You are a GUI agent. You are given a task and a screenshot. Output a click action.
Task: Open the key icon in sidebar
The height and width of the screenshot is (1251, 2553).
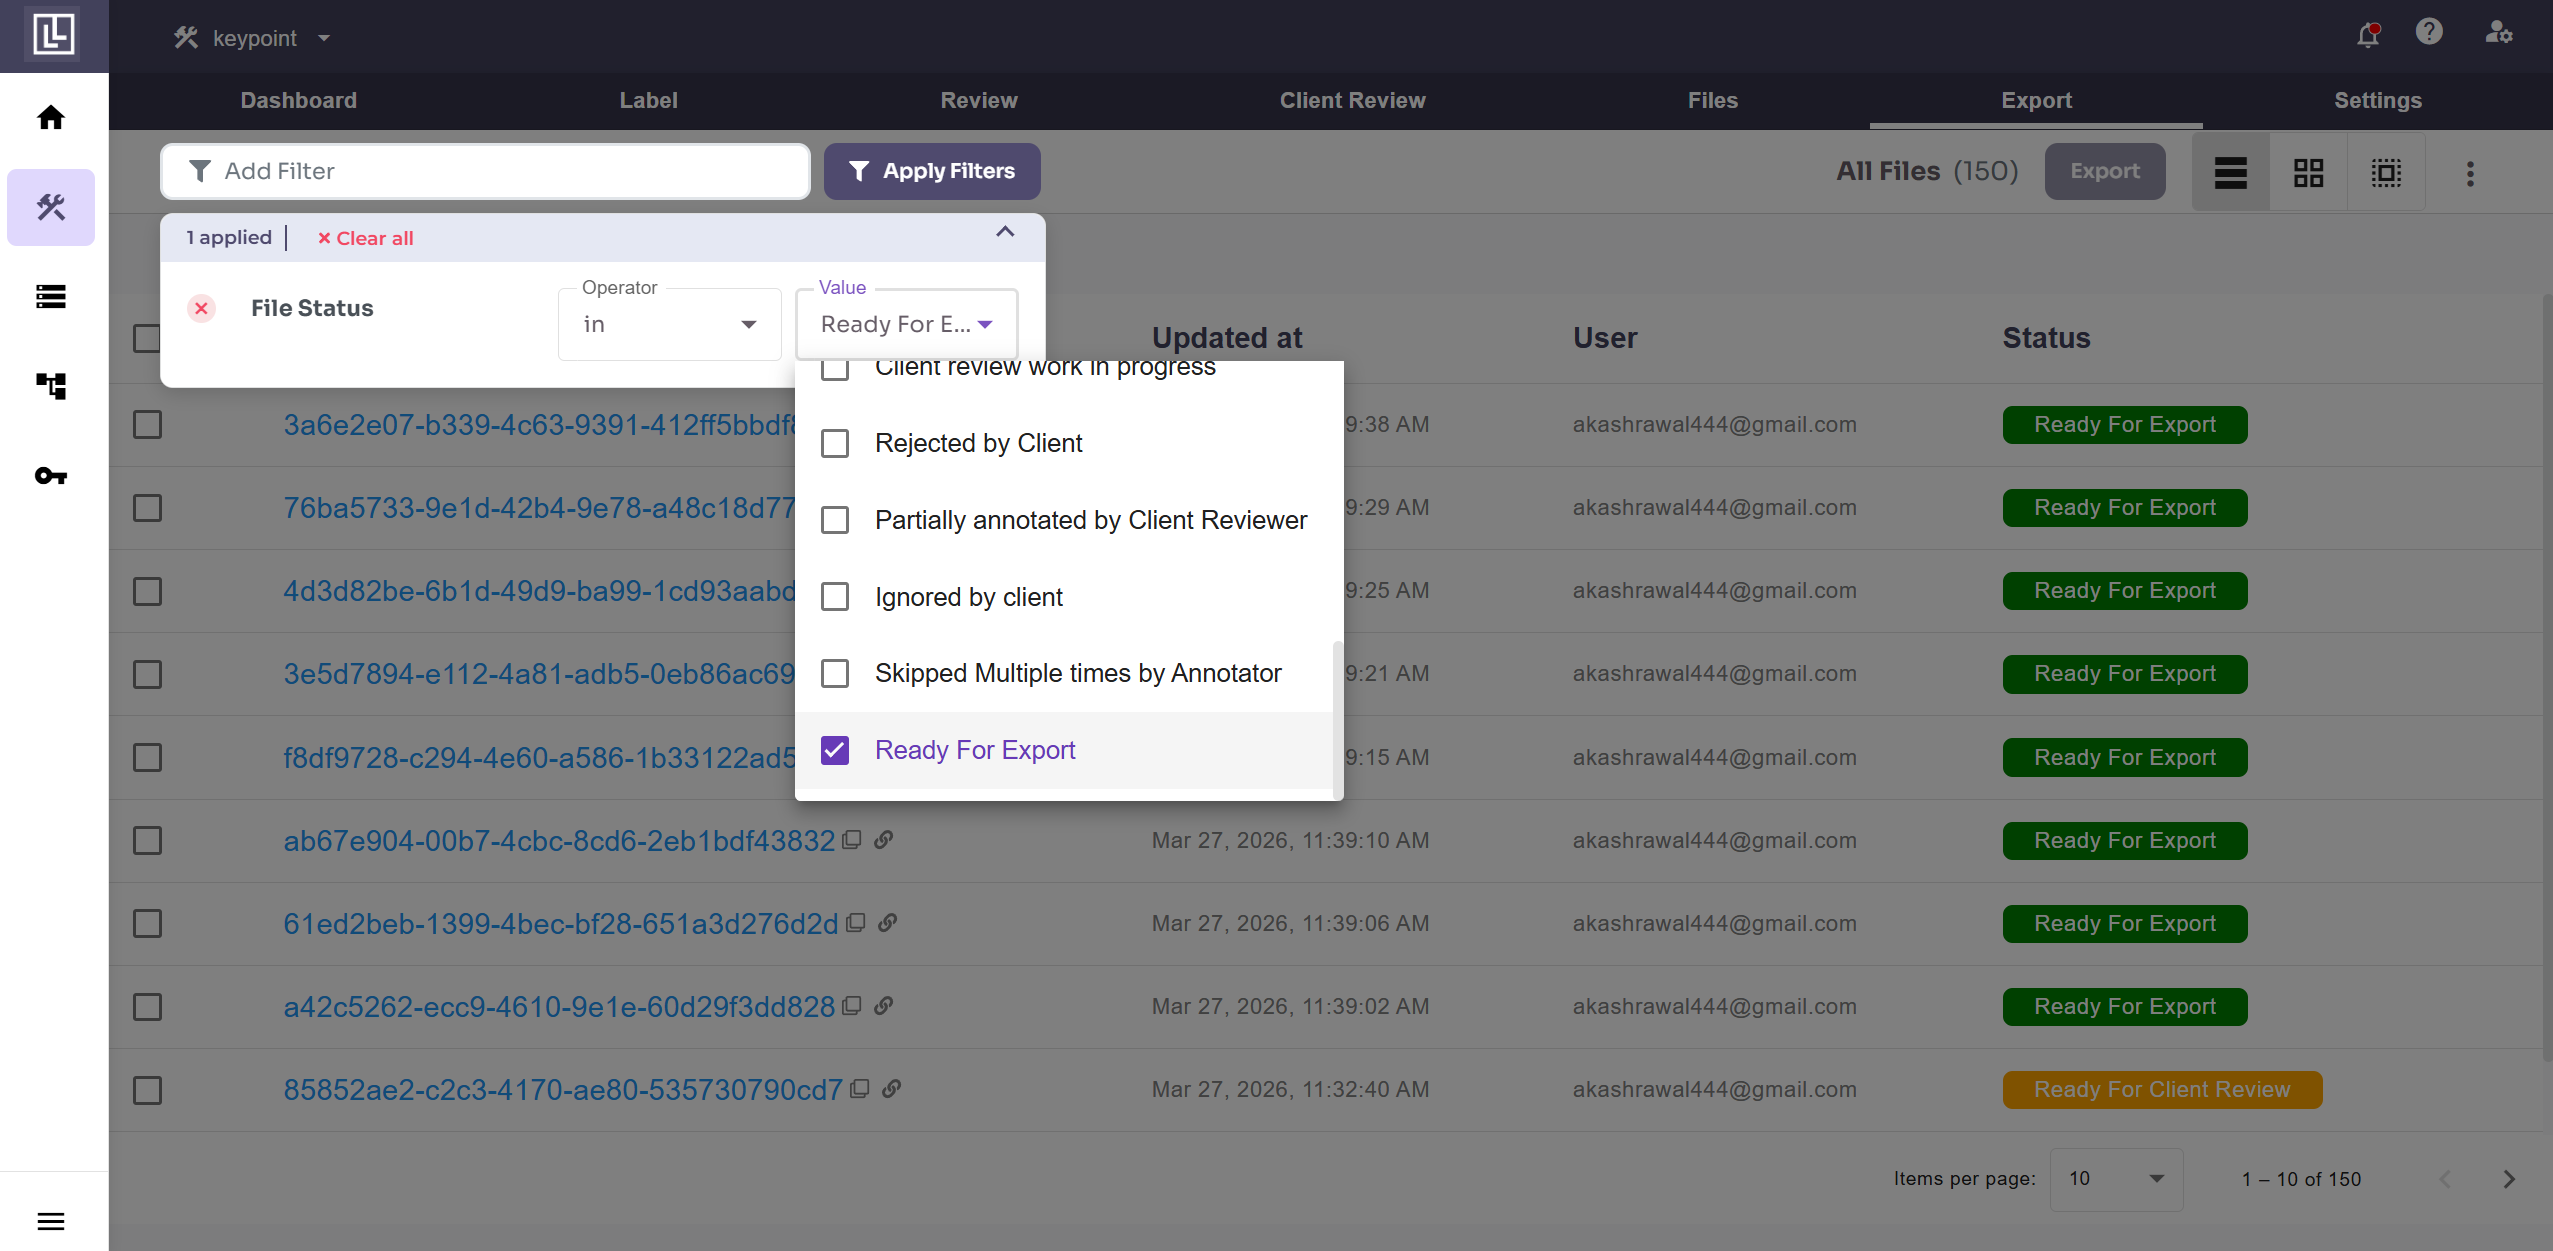point(51,476)
